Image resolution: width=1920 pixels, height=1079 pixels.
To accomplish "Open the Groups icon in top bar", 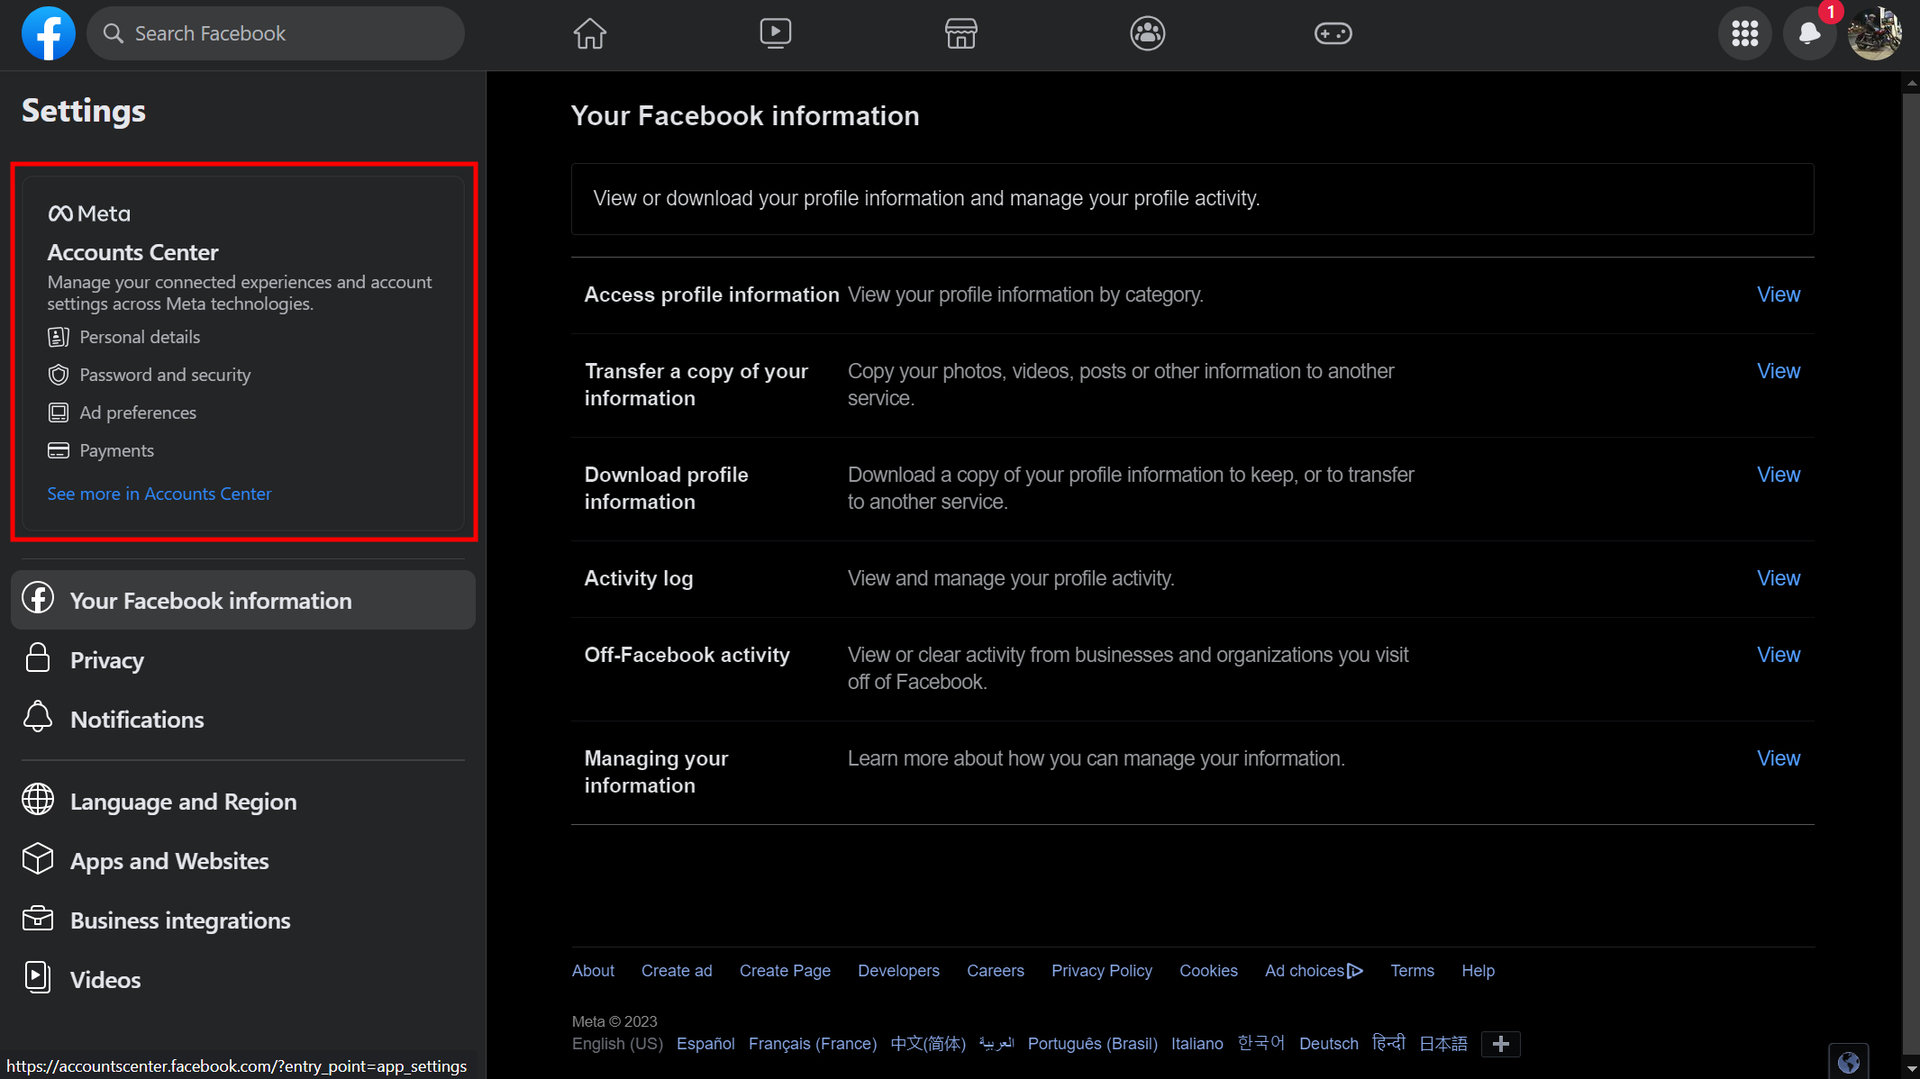I will coord(1147,34).
